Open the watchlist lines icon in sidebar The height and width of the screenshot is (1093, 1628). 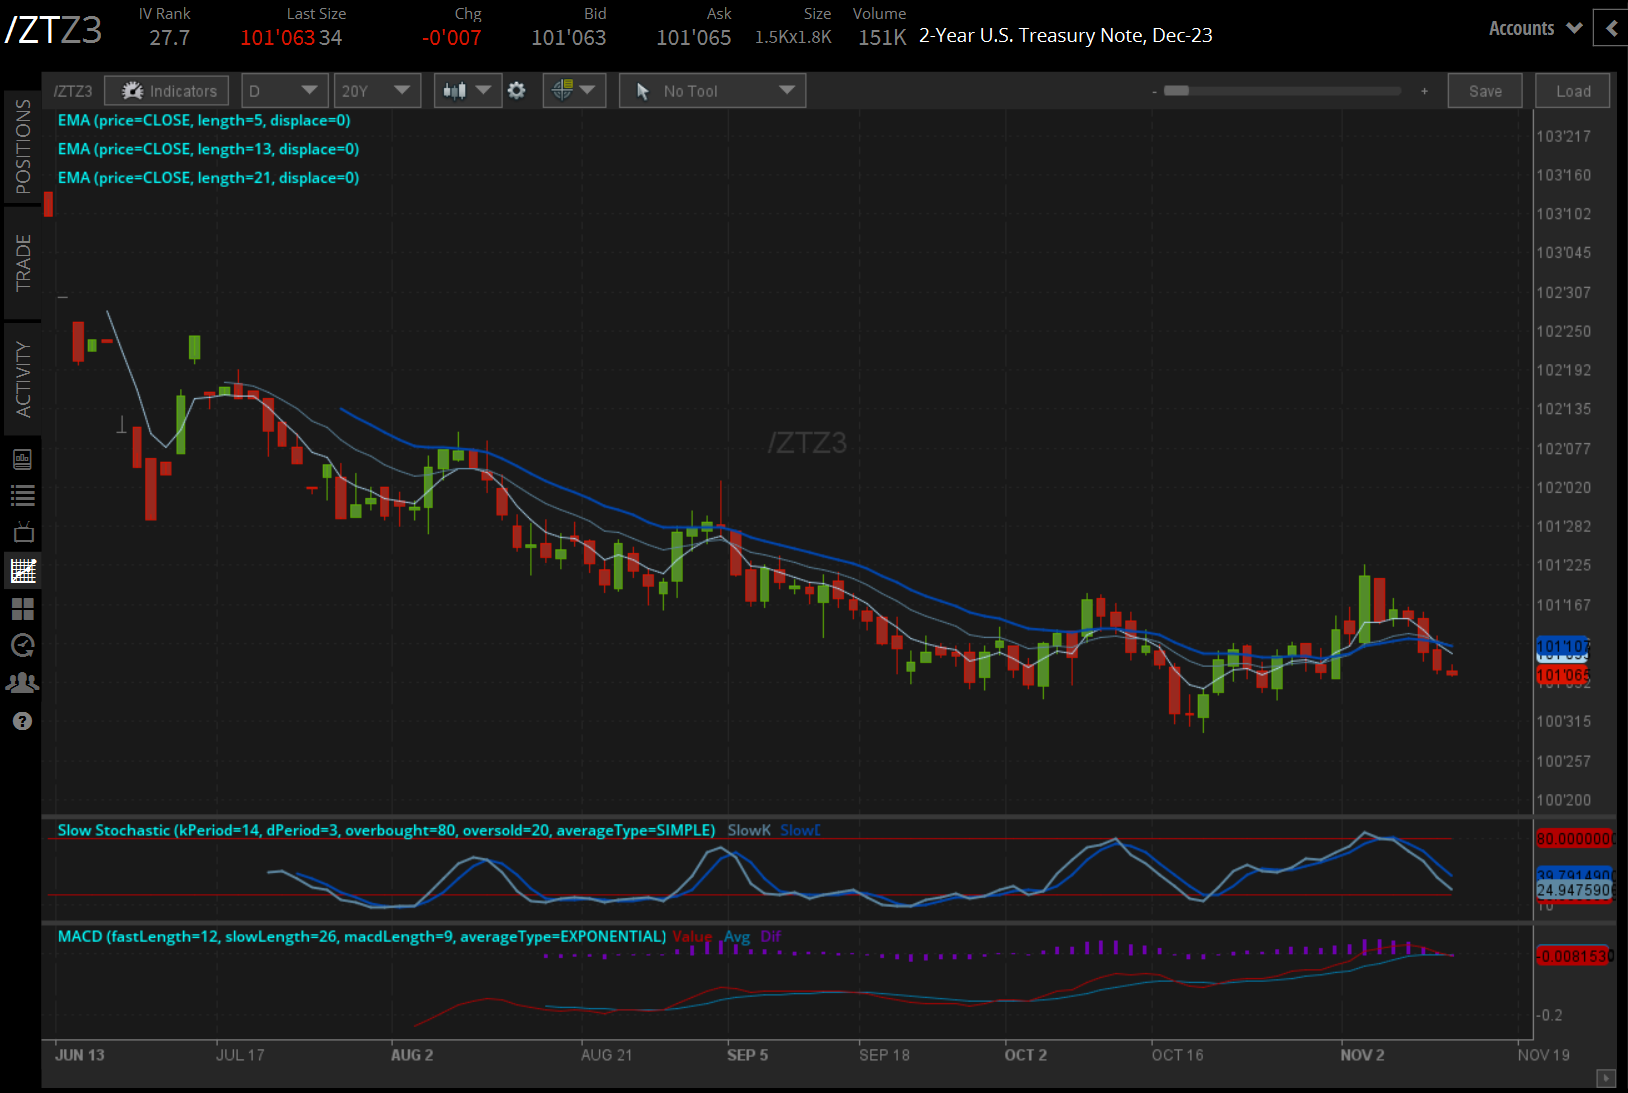point(22,495)
